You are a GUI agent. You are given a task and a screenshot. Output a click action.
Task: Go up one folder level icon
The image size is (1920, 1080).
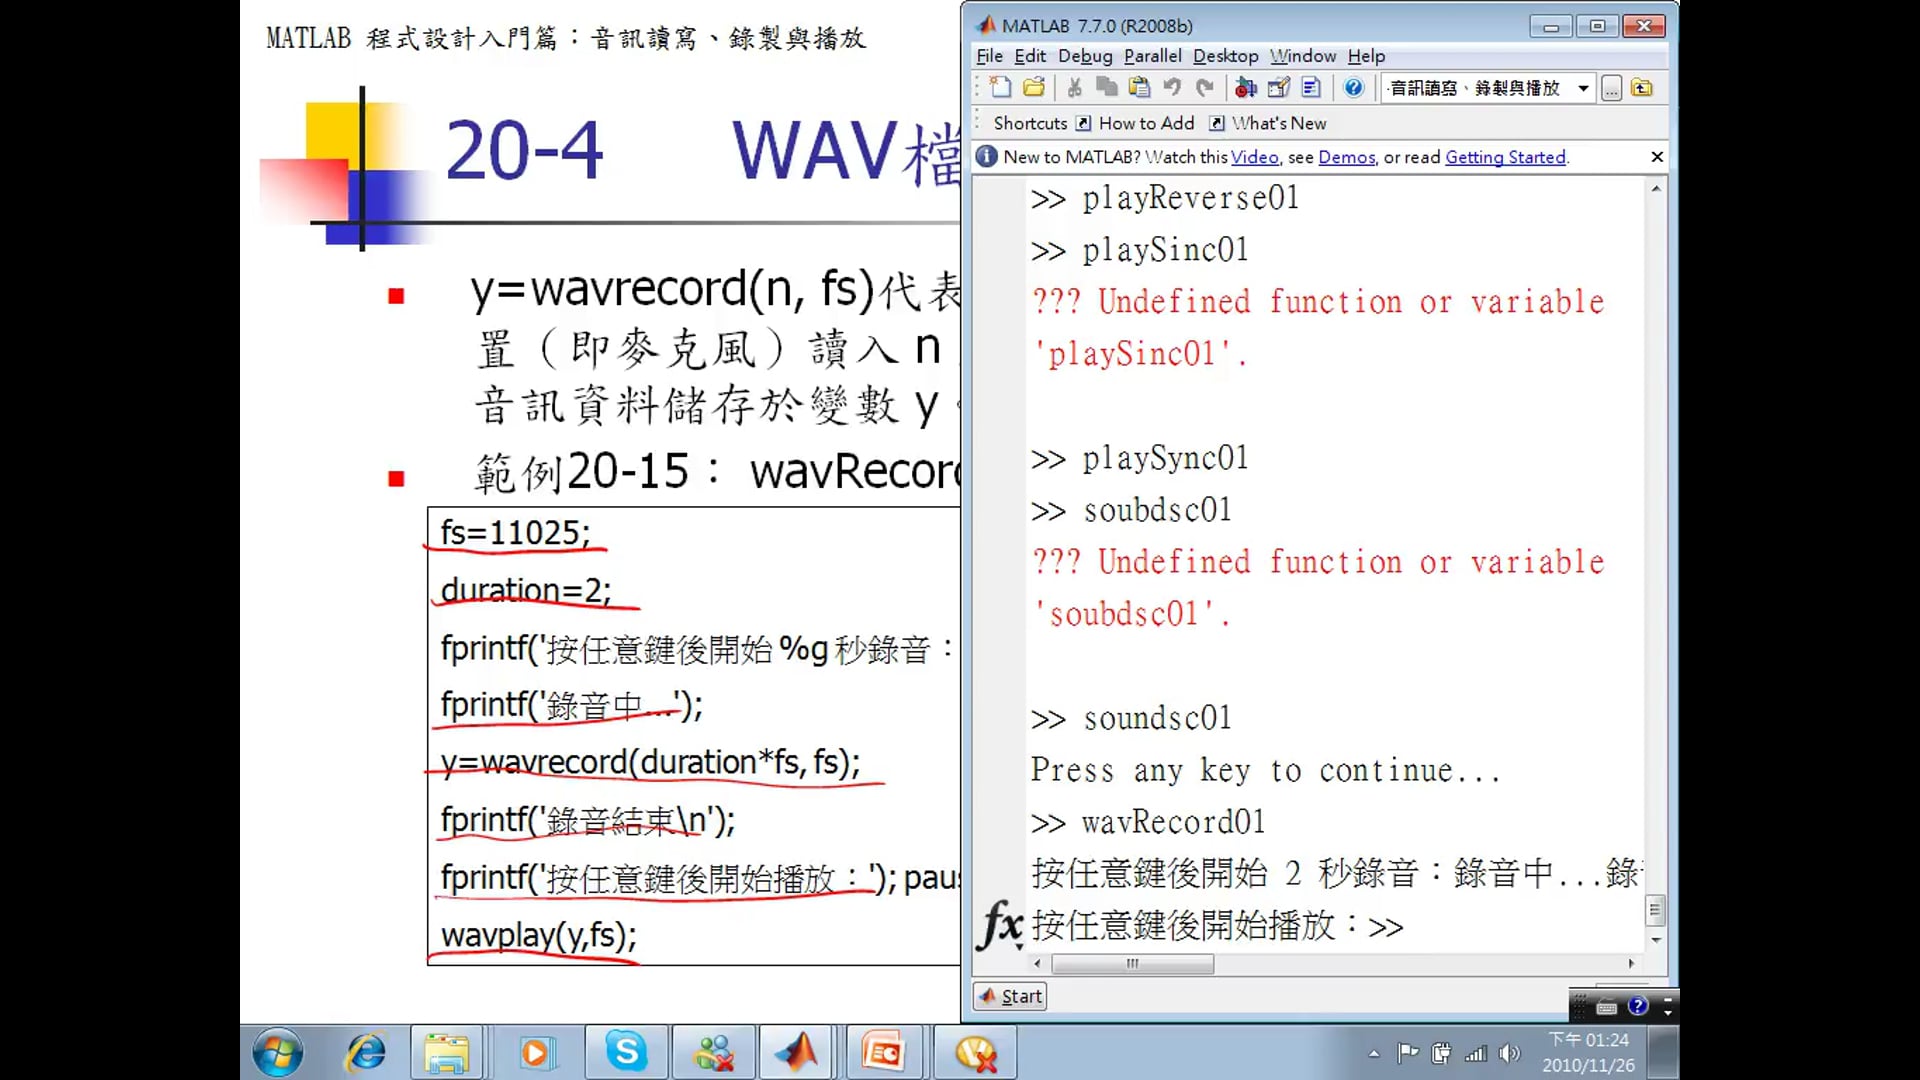pos(1642,88)
